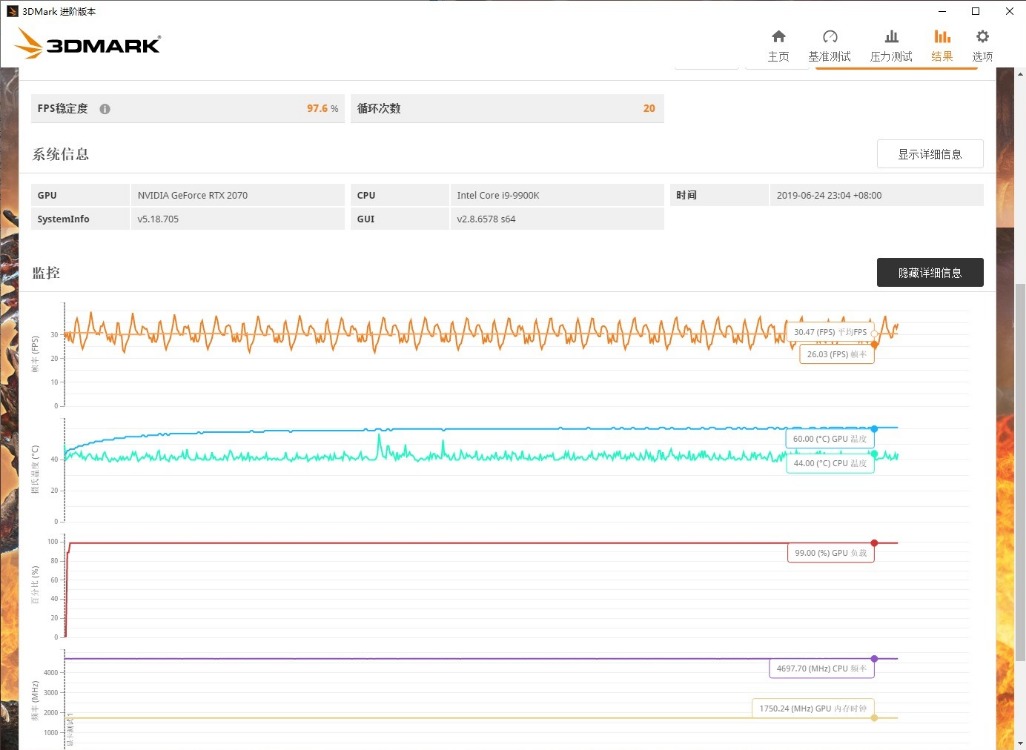The image size is (1026, 750).
Task: Select the 结果 bar-chart icon
Action: (x=941, y=35)
